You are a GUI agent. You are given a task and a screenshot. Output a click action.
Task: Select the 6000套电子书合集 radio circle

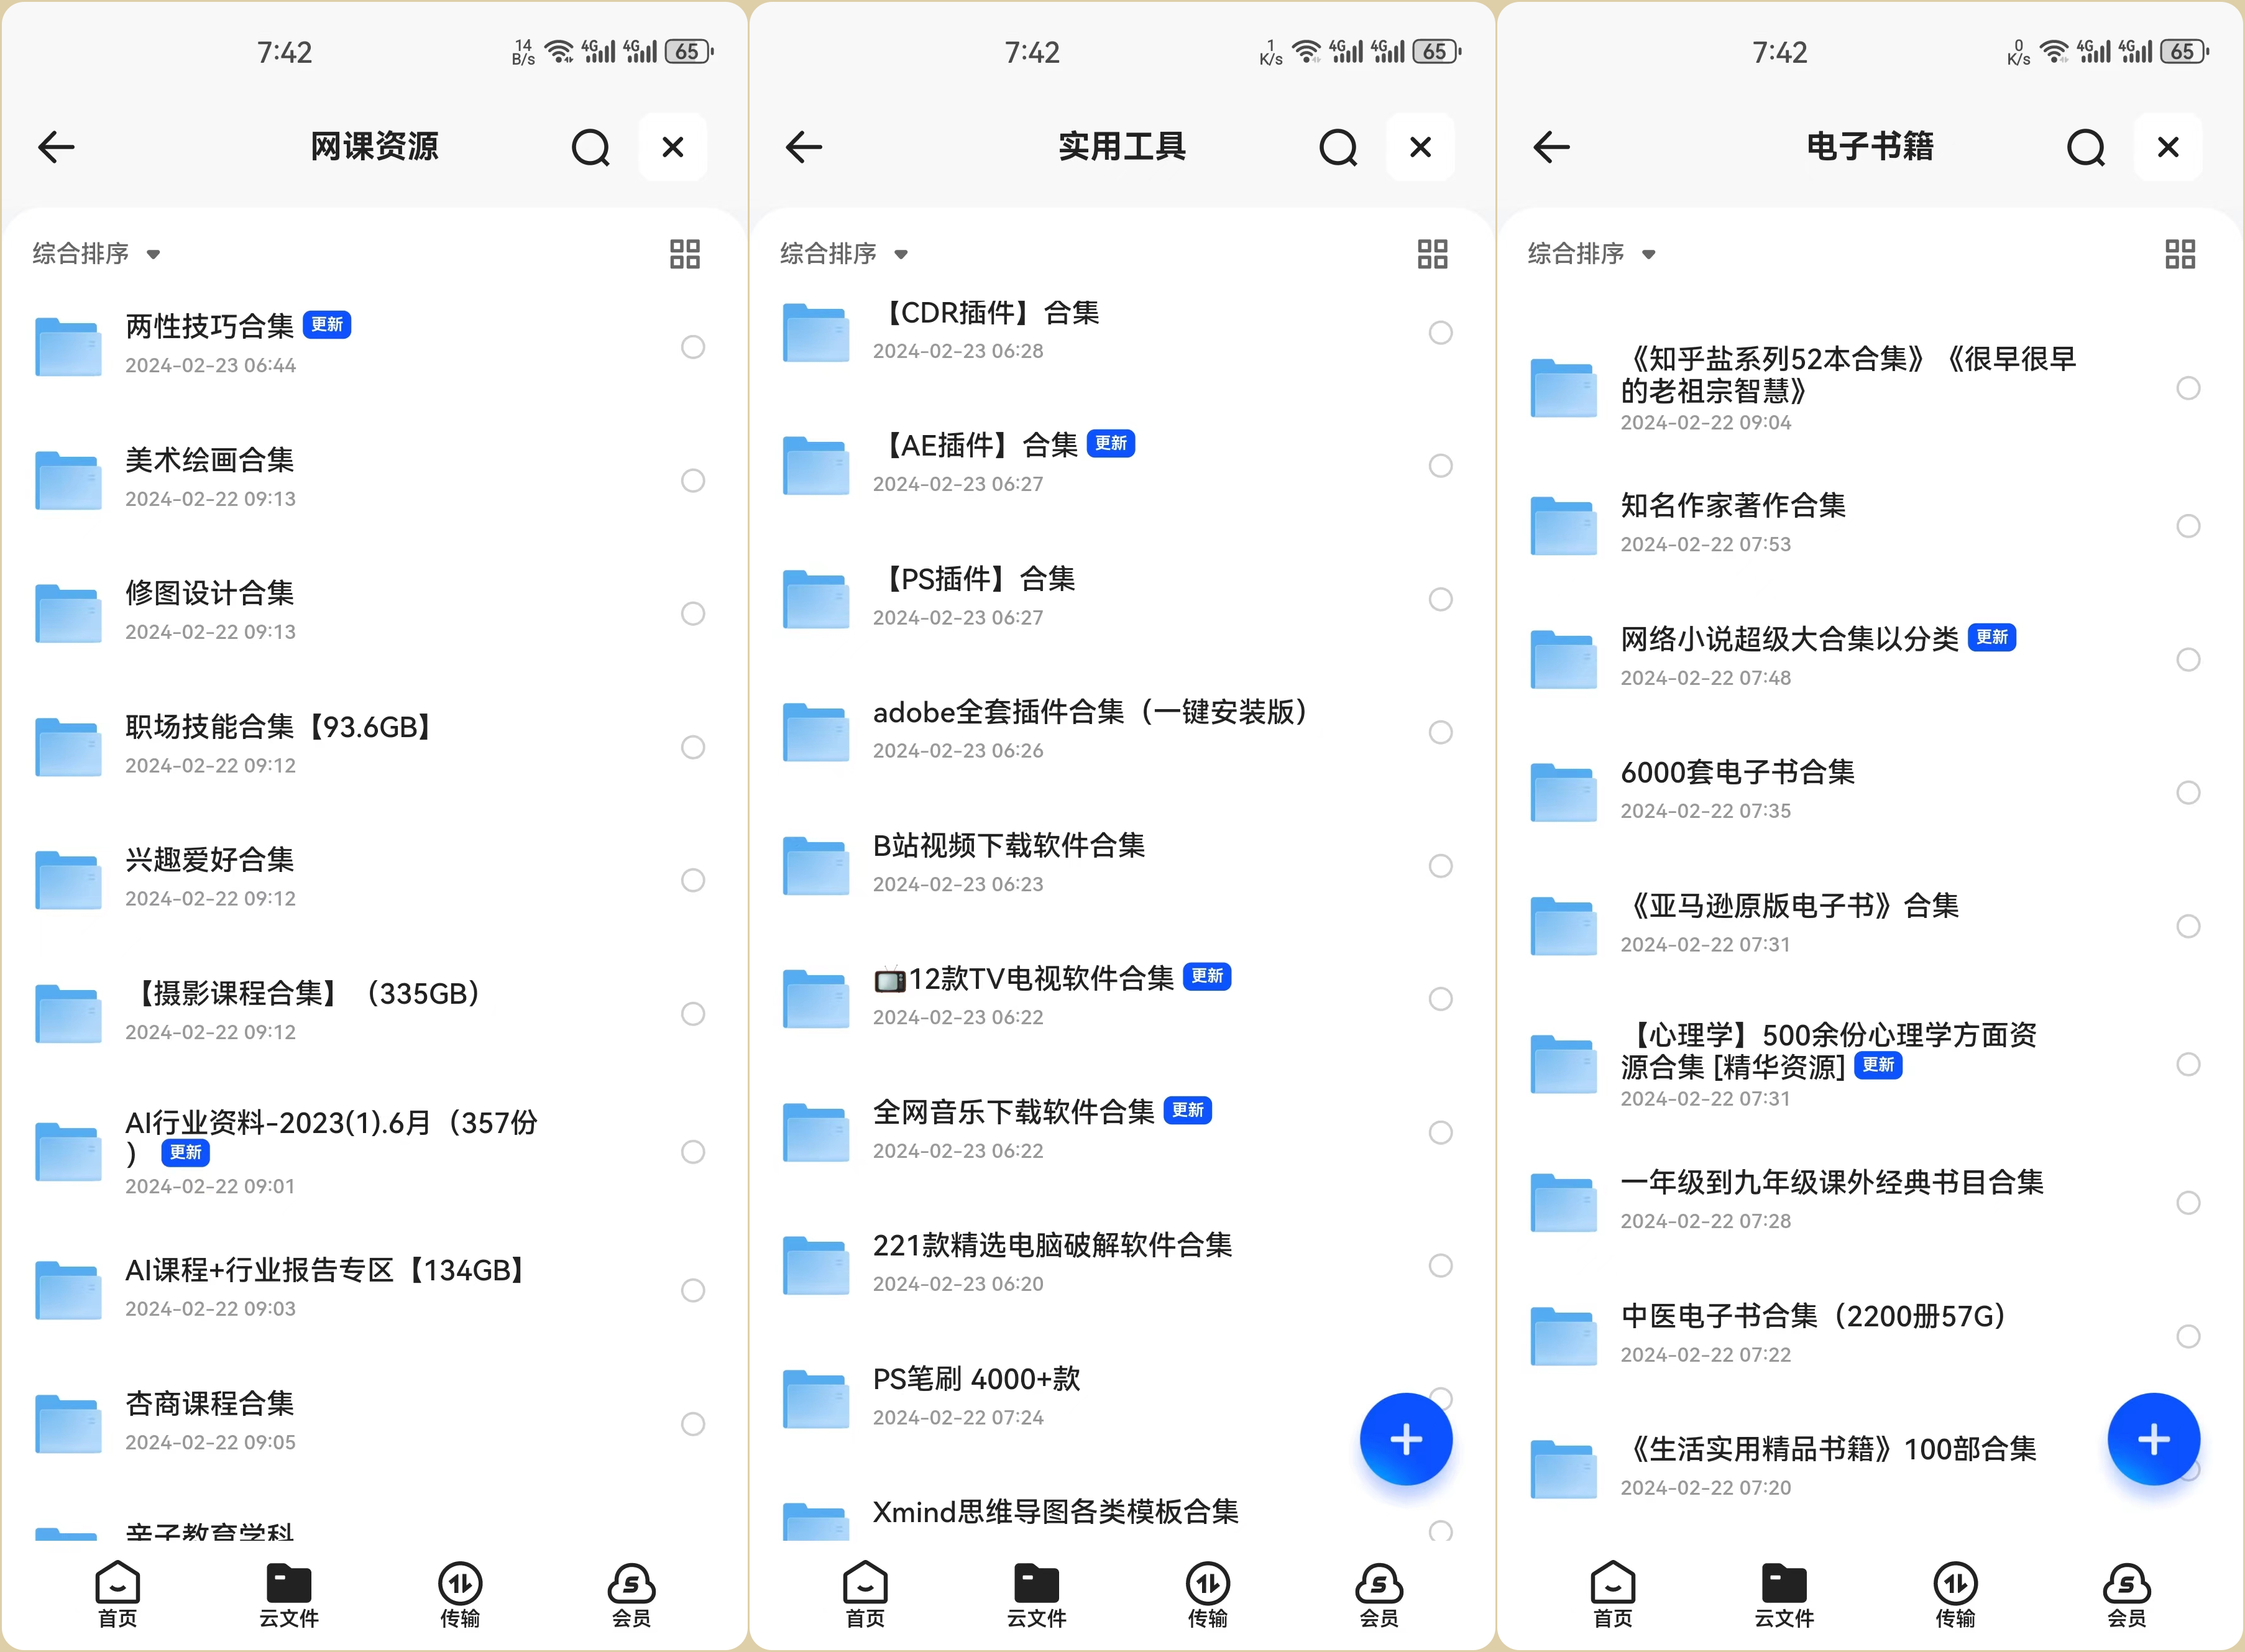[2188, 792]
